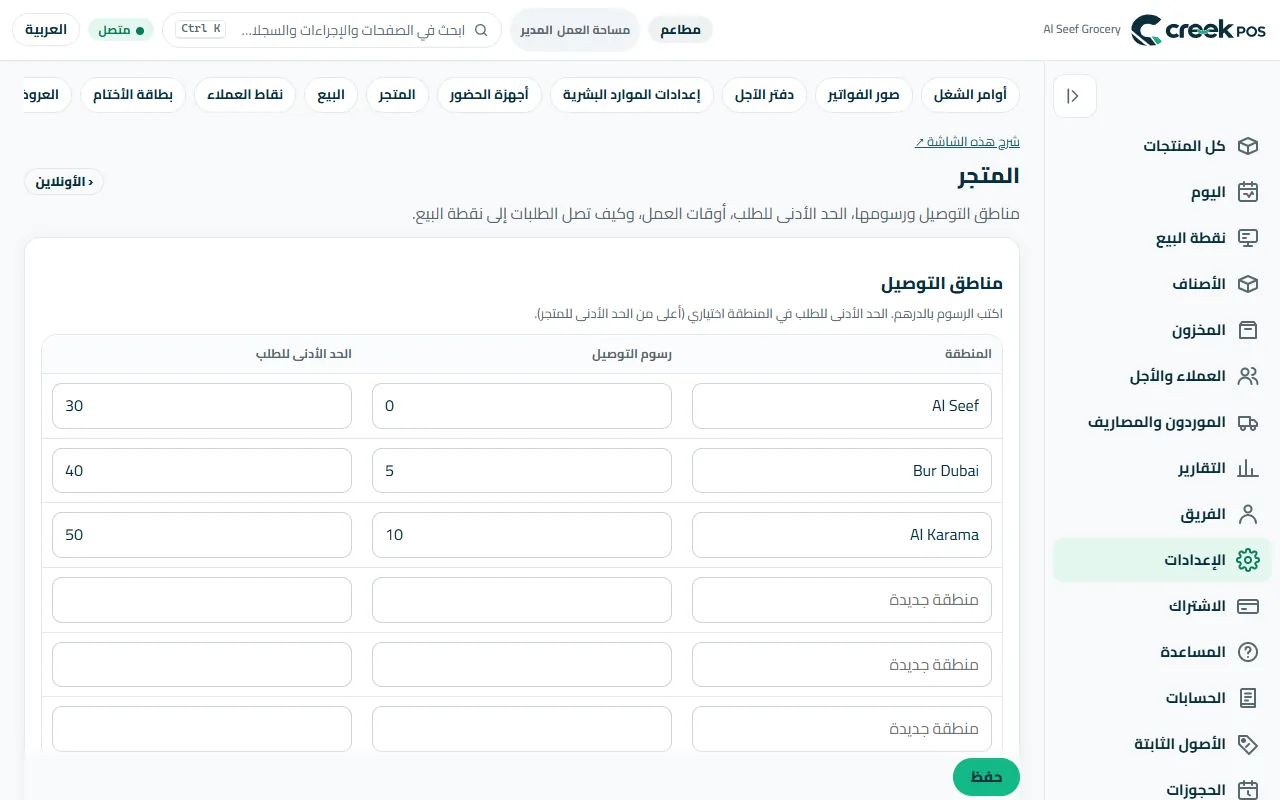Click the المخزون archive icon
Image resolution: width=1280 pixels, height=800 pixels.
(1247, 330)
